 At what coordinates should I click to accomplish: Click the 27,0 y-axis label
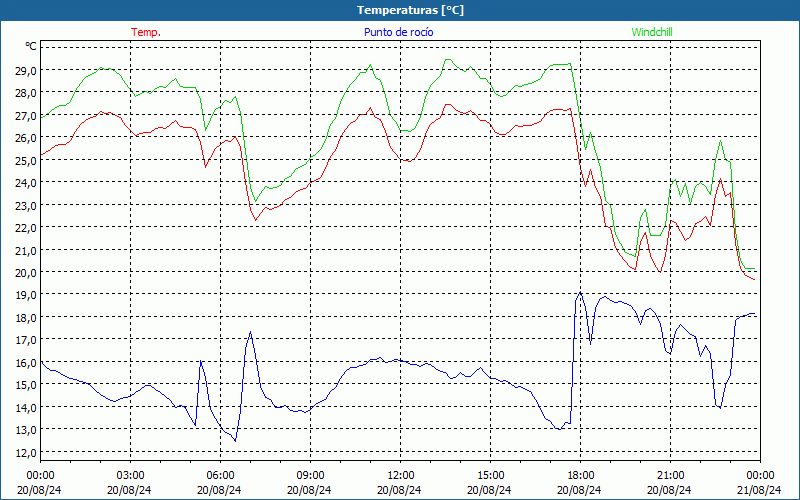point(26,115)
